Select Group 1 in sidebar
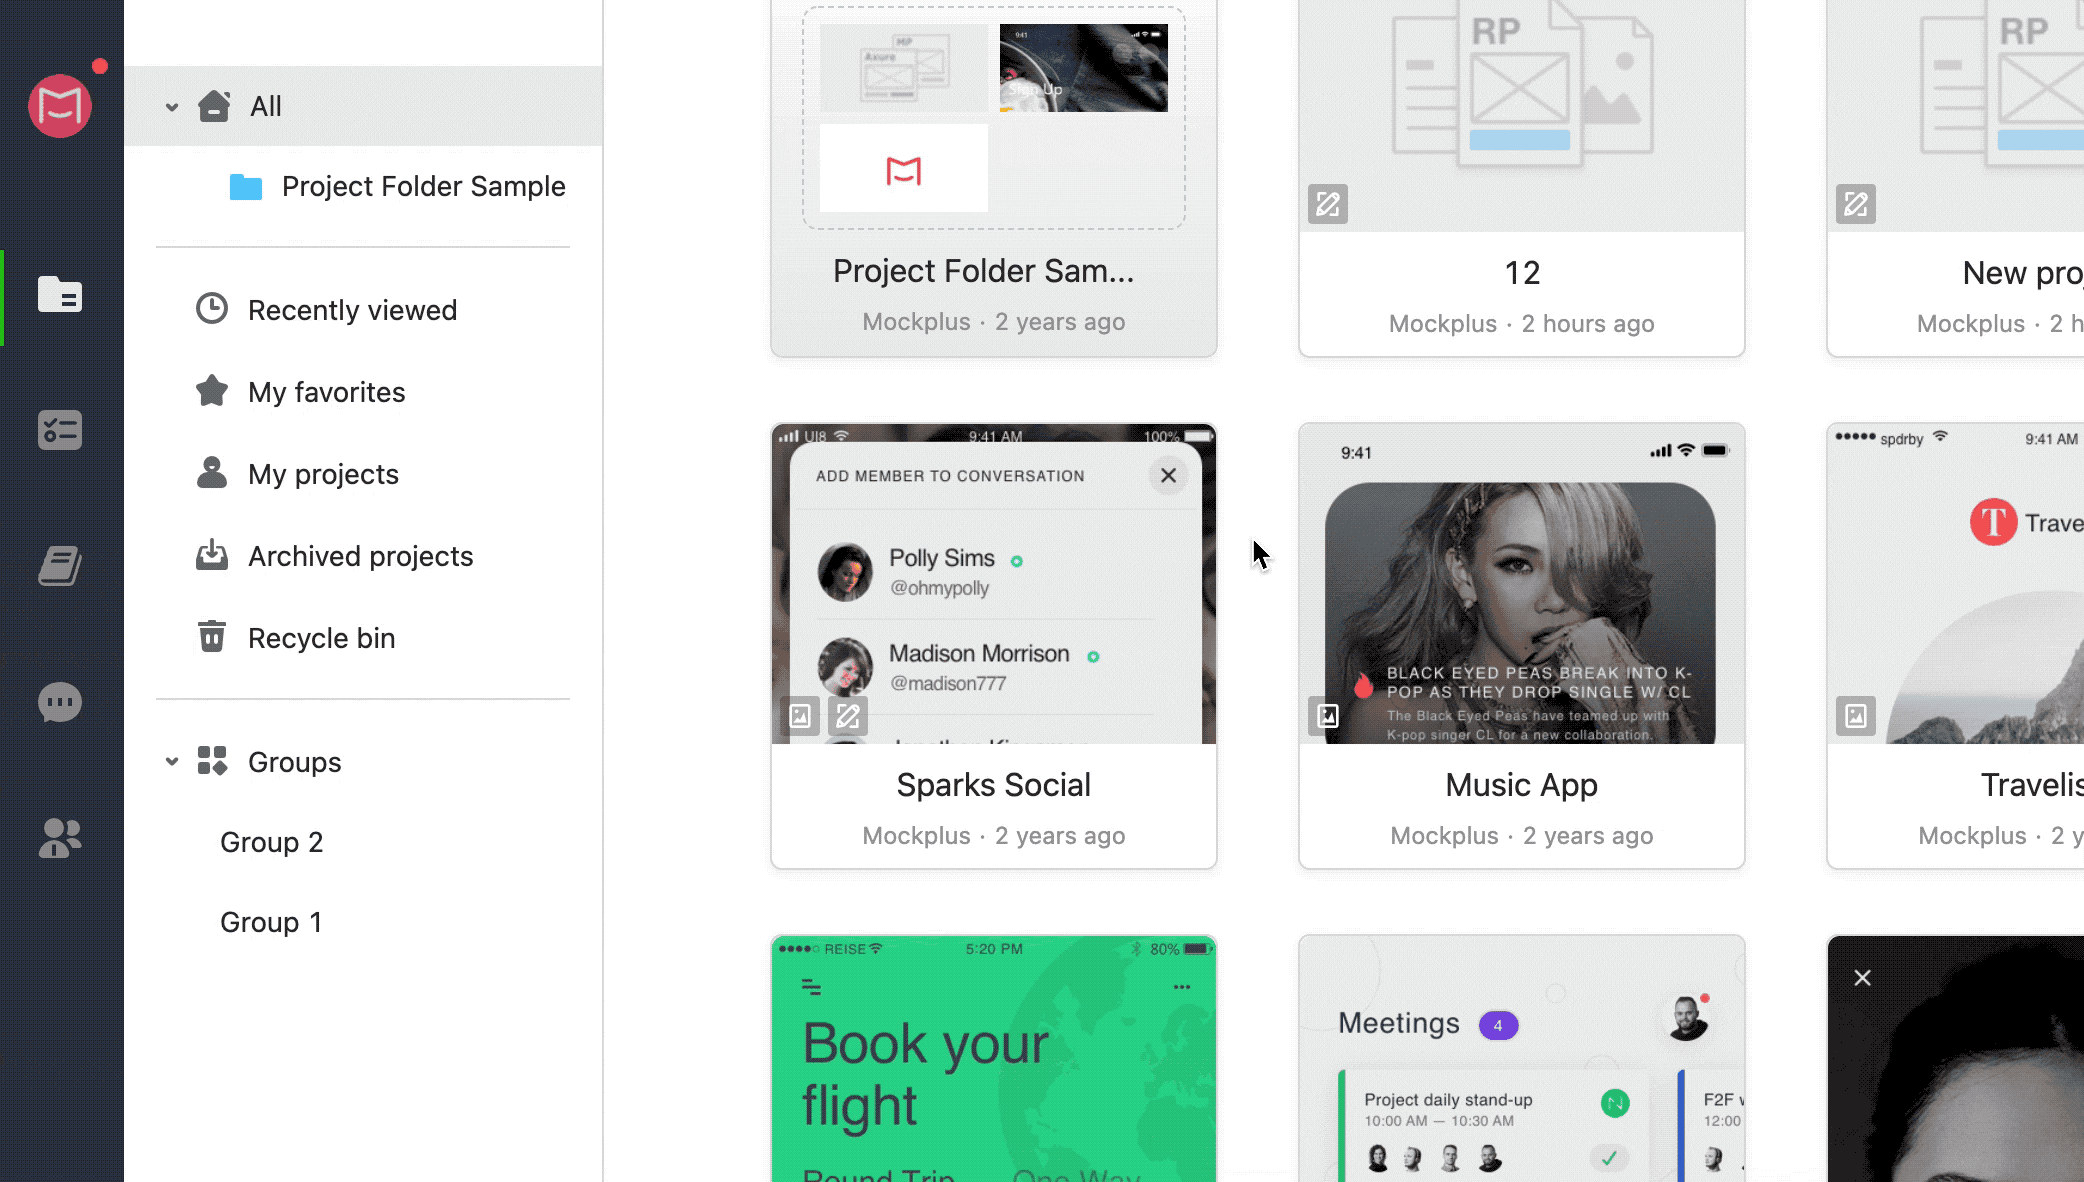The image size is (2084, 1182). (x=271, y=922)
